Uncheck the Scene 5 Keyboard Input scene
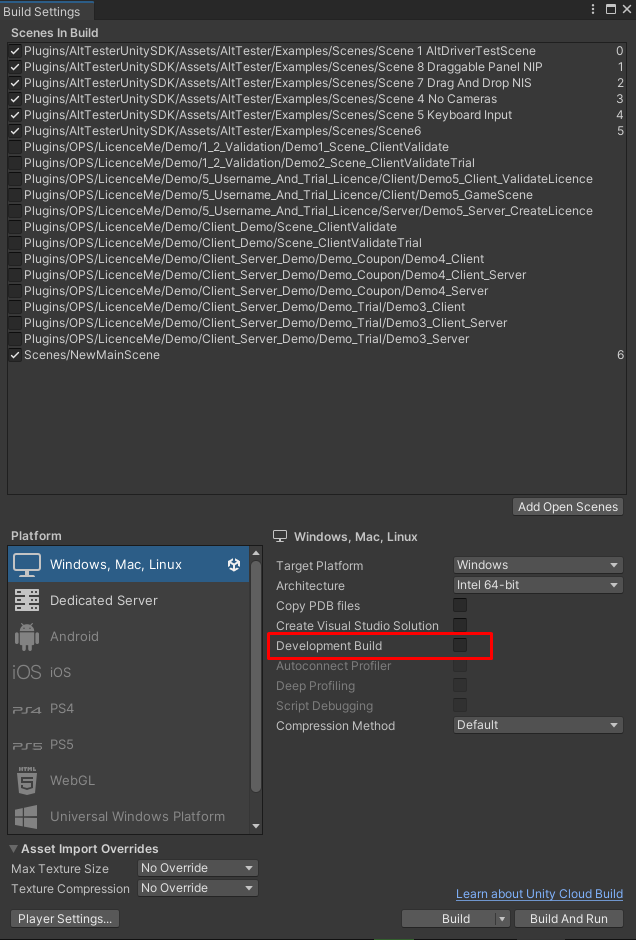636x940 pixels. click(x=13, y=115)
